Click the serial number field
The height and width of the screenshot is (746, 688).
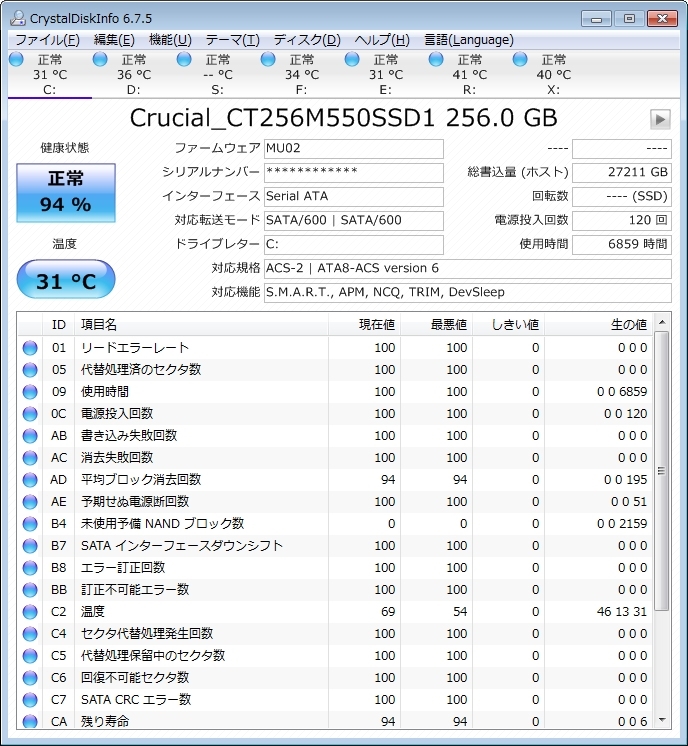point(354,173)
